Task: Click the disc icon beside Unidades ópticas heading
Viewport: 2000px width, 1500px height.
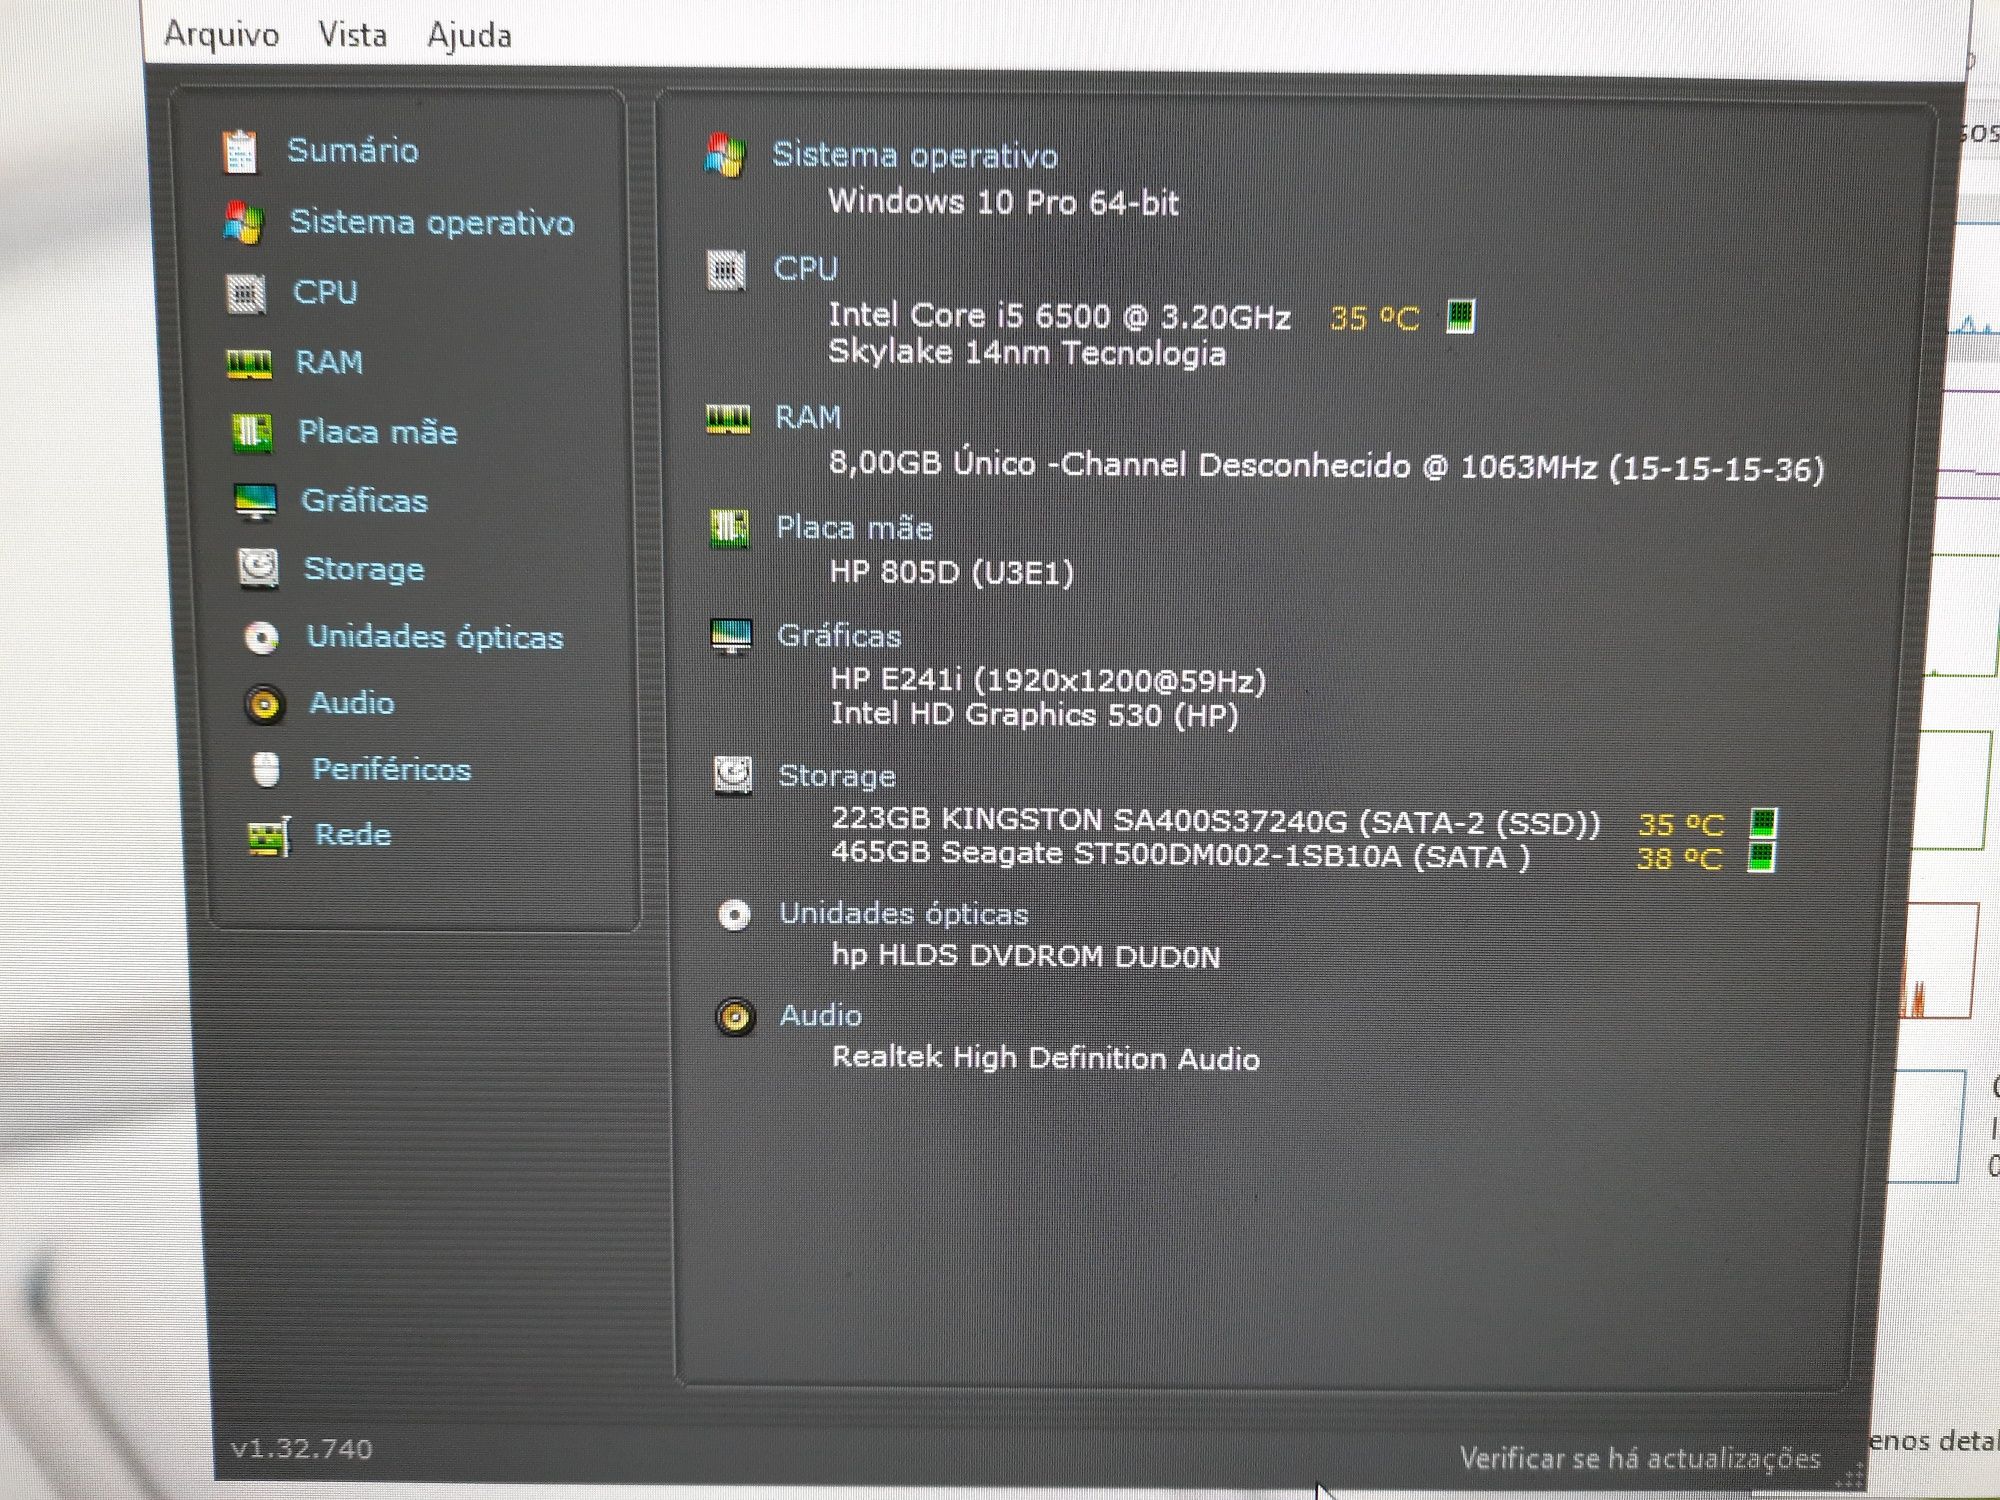Action: tap(735, 915)
